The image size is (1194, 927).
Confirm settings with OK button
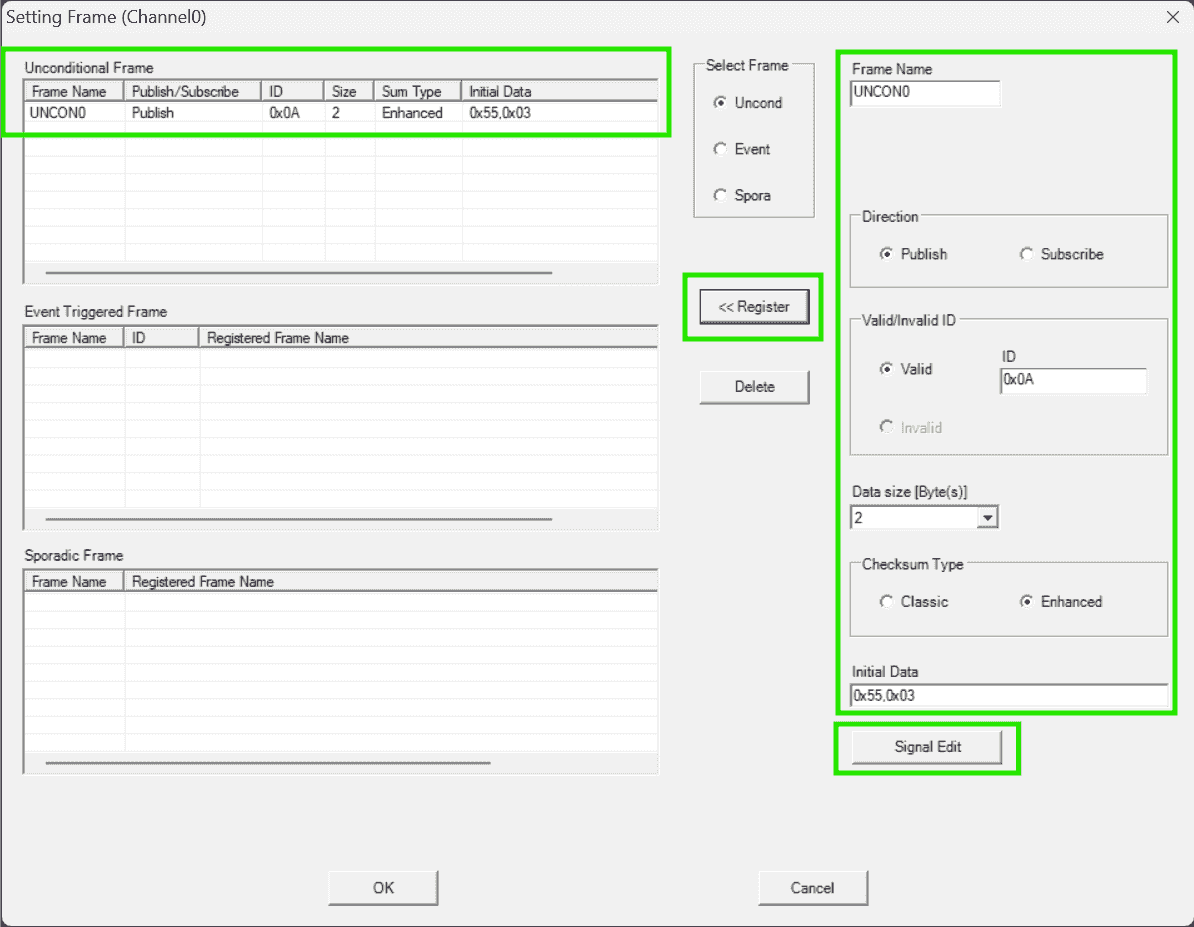383,888
